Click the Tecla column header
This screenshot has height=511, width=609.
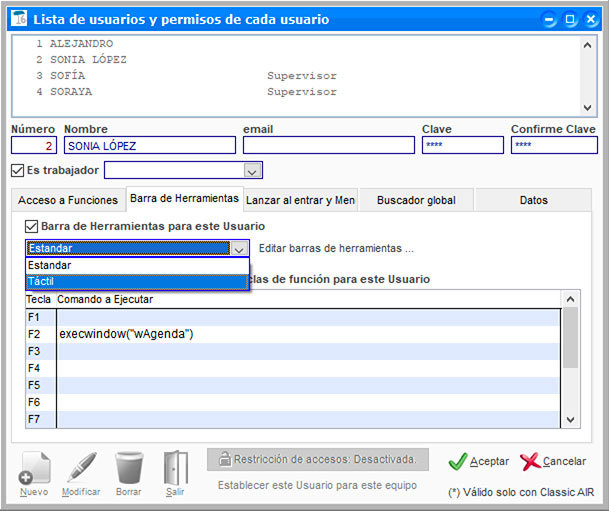tap(38, 299)
